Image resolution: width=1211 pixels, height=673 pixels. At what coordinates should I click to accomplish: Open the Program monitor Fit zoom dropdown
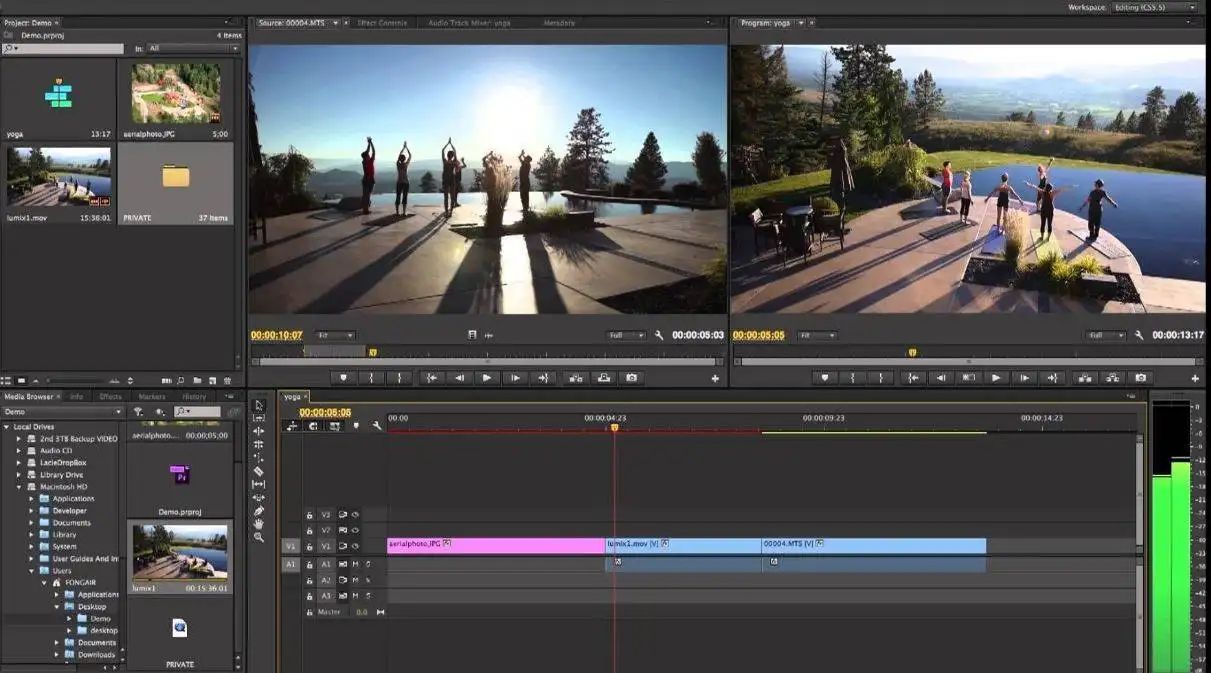click(817, 336)
